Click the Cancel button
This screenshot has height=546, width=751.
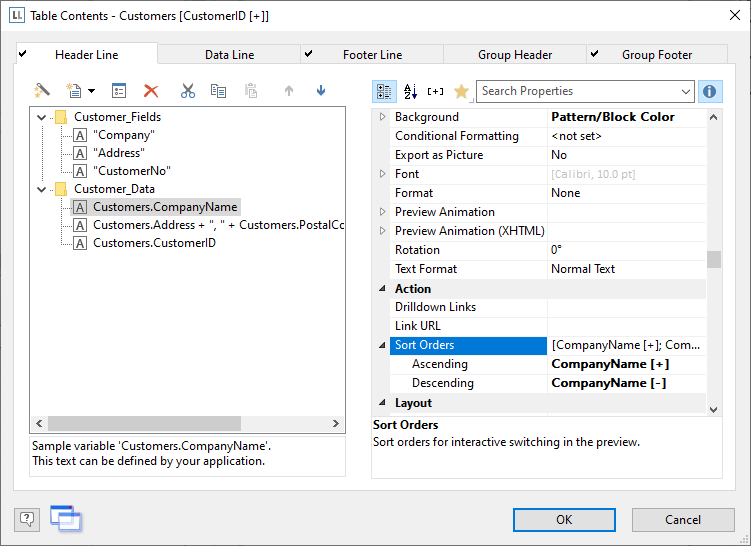[683, 520]
